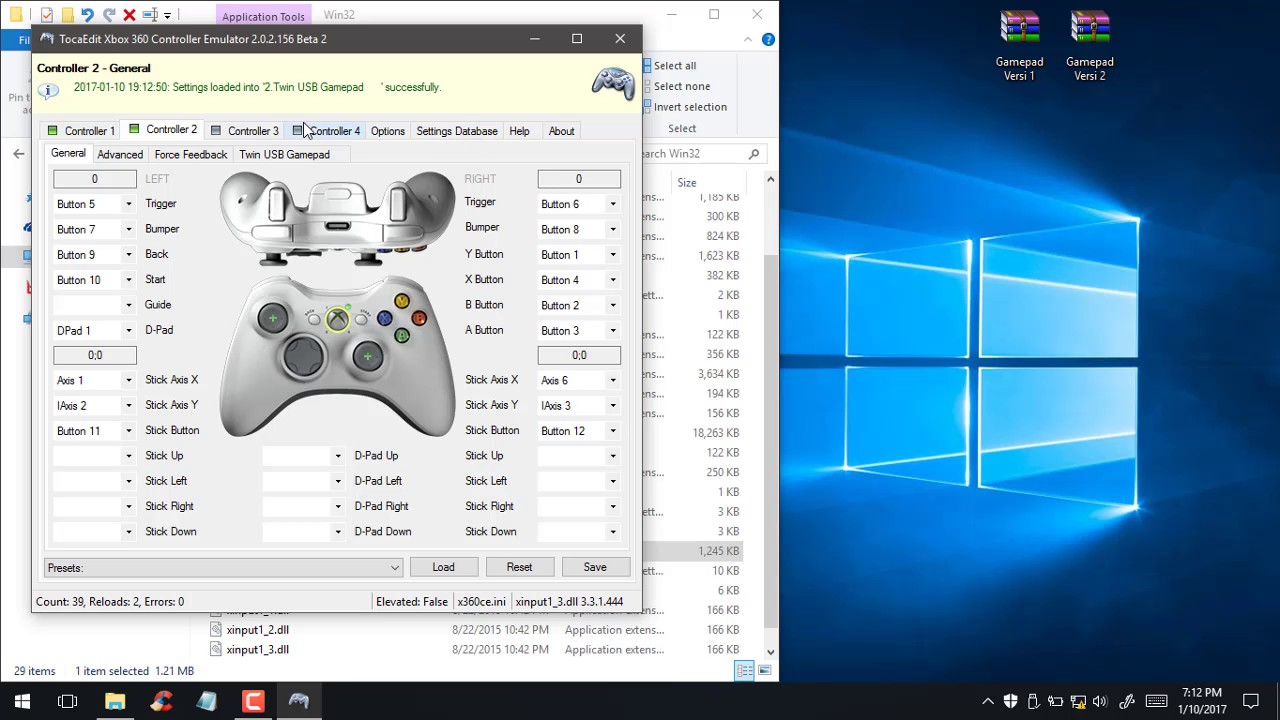Image resolution: width=1280 pixels, height=720 pixels.
Task: Show hidden system tray icons
Action: coord(988,701)
